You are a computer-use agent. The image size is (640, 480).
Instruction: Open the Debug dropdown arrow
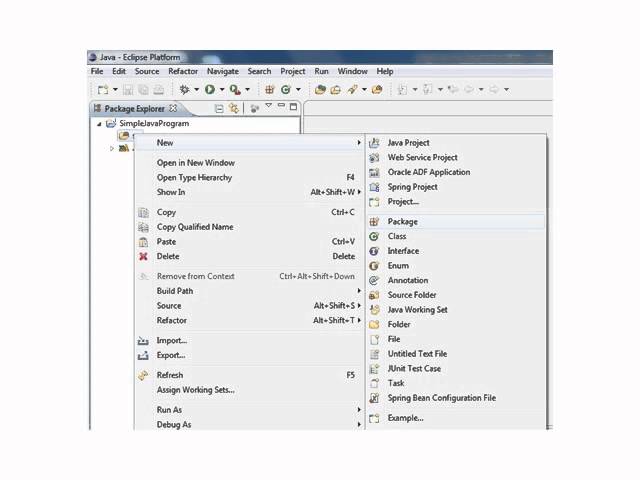[196, 89]
